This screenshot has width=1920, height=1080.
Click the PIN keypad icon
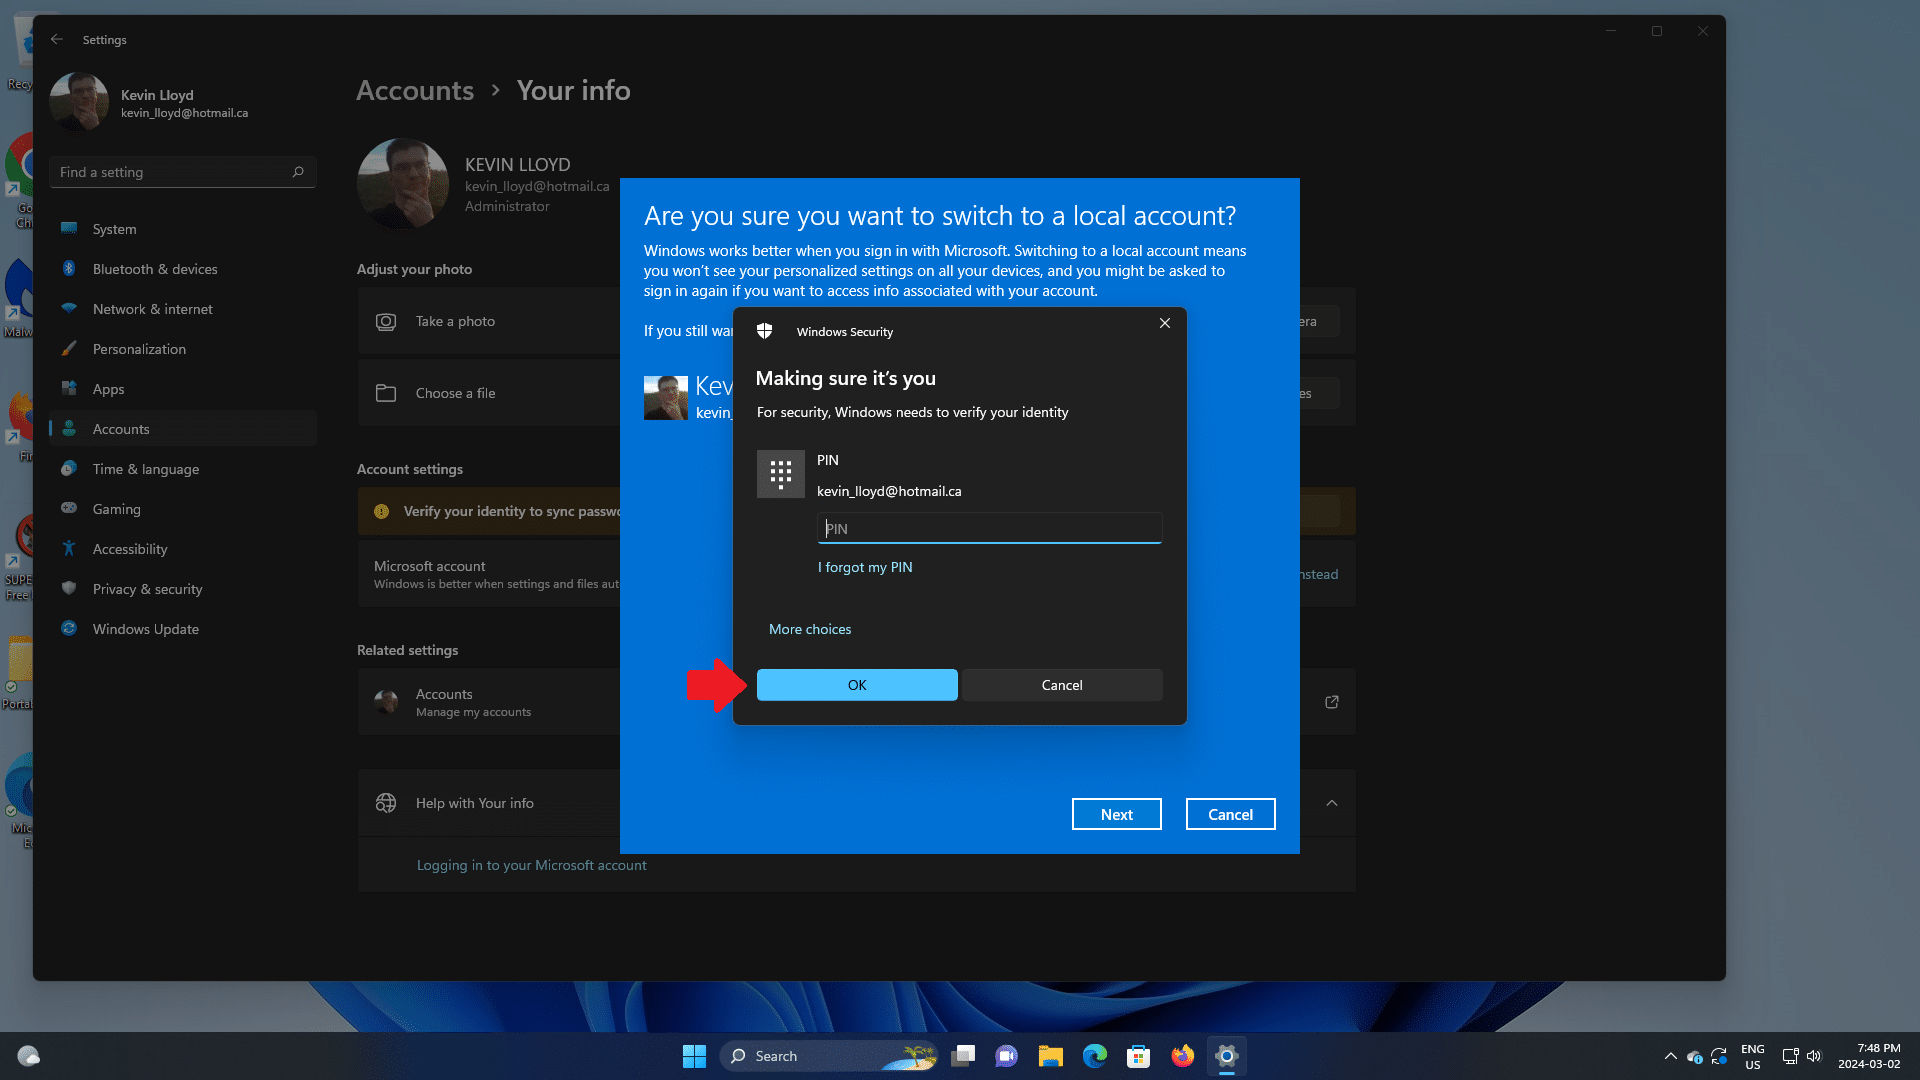coord(780,474)
